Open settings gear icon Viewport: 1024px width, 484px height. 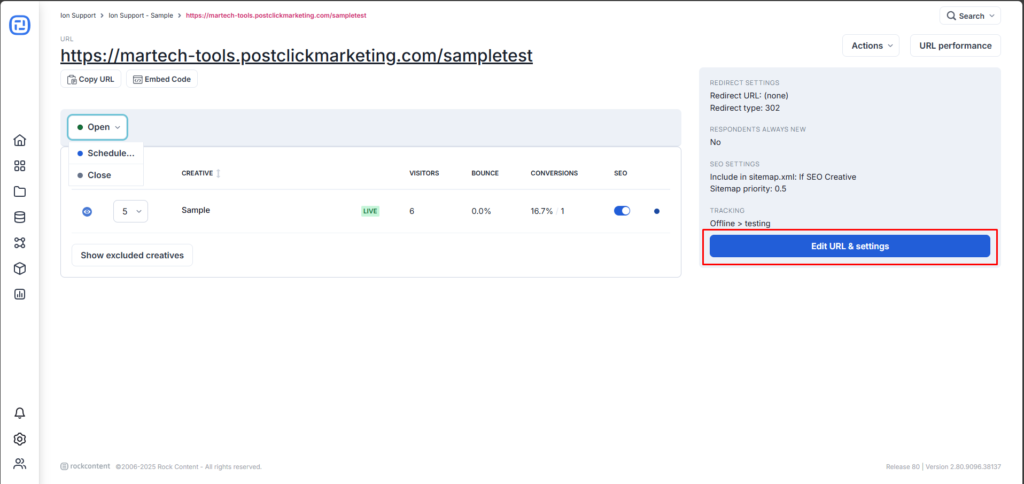[x=20, y=438]
